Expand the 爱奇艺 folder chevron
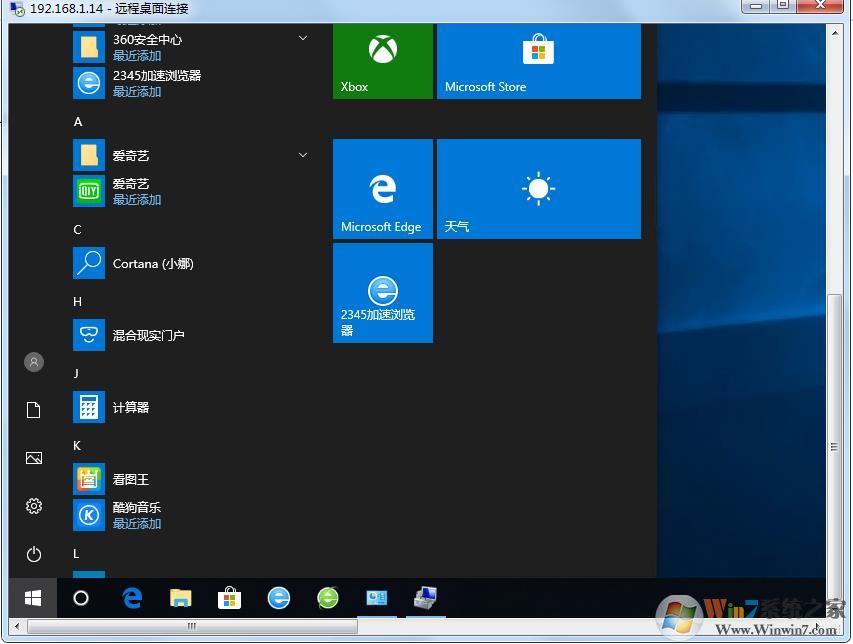The height and width of the screenshot is (644, 853). point(302,155)
